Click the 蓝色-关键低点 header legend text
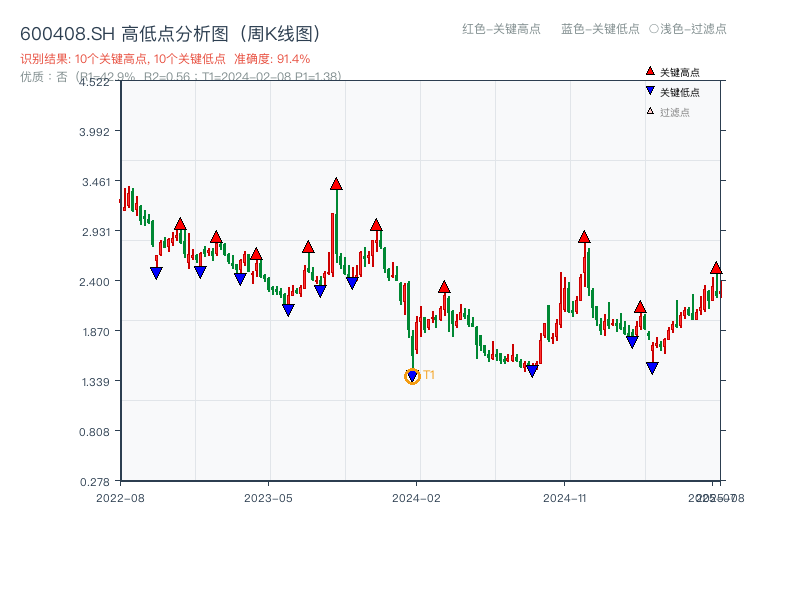Viewport: 800px width, 600px height. [x=600, y=29]
